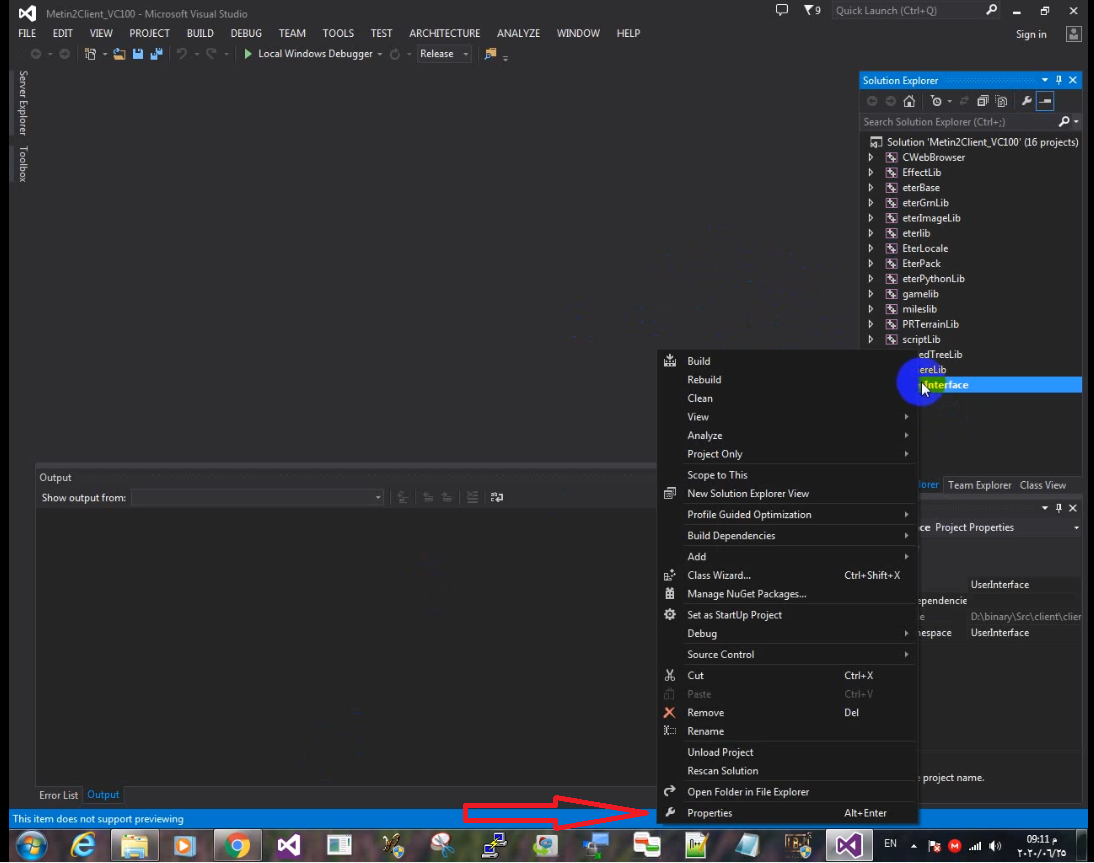The width and height of the screenshot is (1094, 863).
Task: Expand the eterBase project node
Action: (x=871, y=188)
